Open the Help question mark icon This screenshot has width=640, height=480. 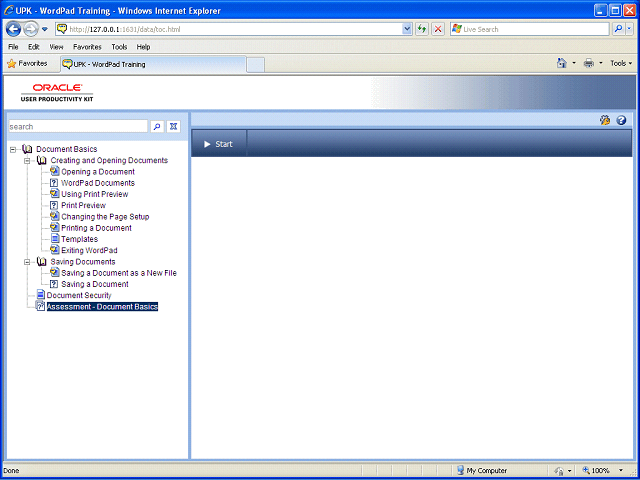[621, 120]
